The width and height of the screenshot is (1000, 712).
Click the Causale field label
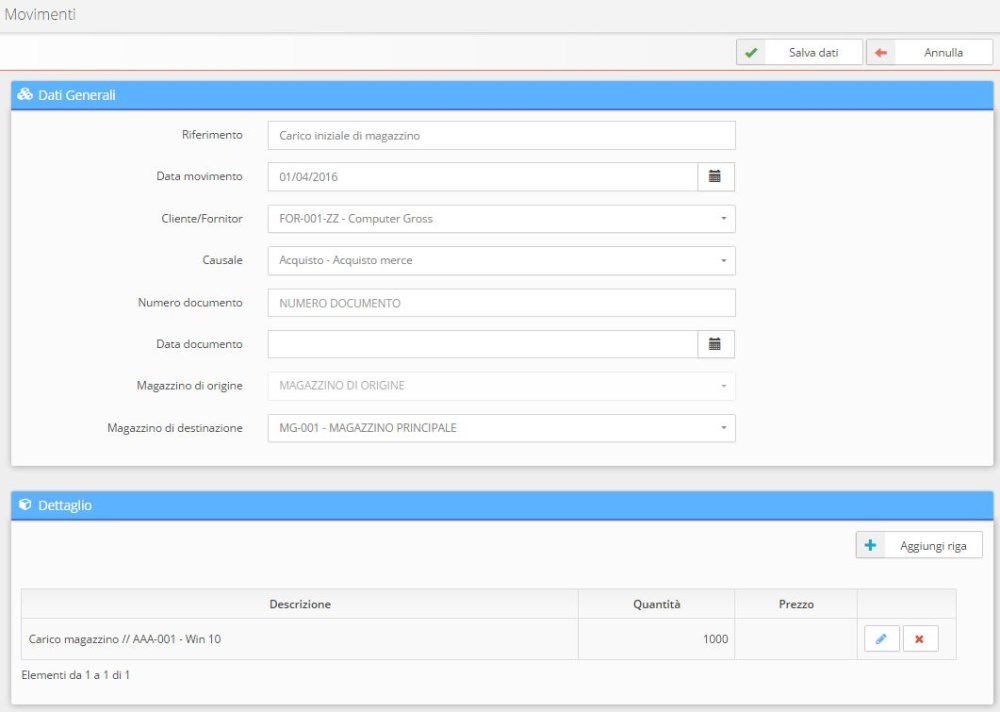(x=222, y=260)
